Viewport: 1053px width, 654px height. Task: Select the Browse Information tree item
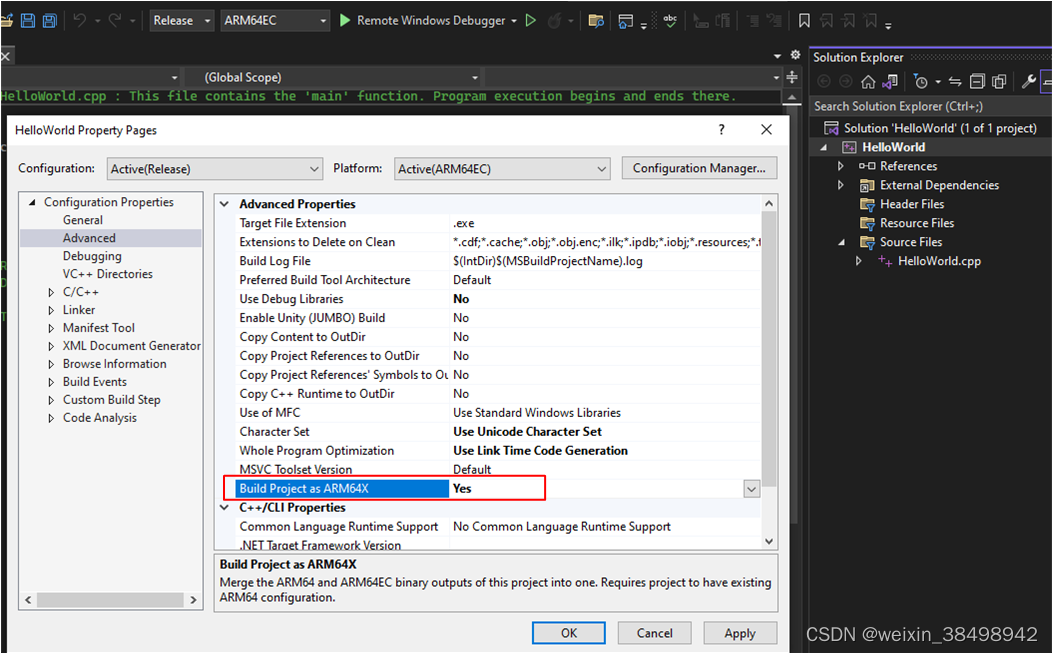pos(114,364)
